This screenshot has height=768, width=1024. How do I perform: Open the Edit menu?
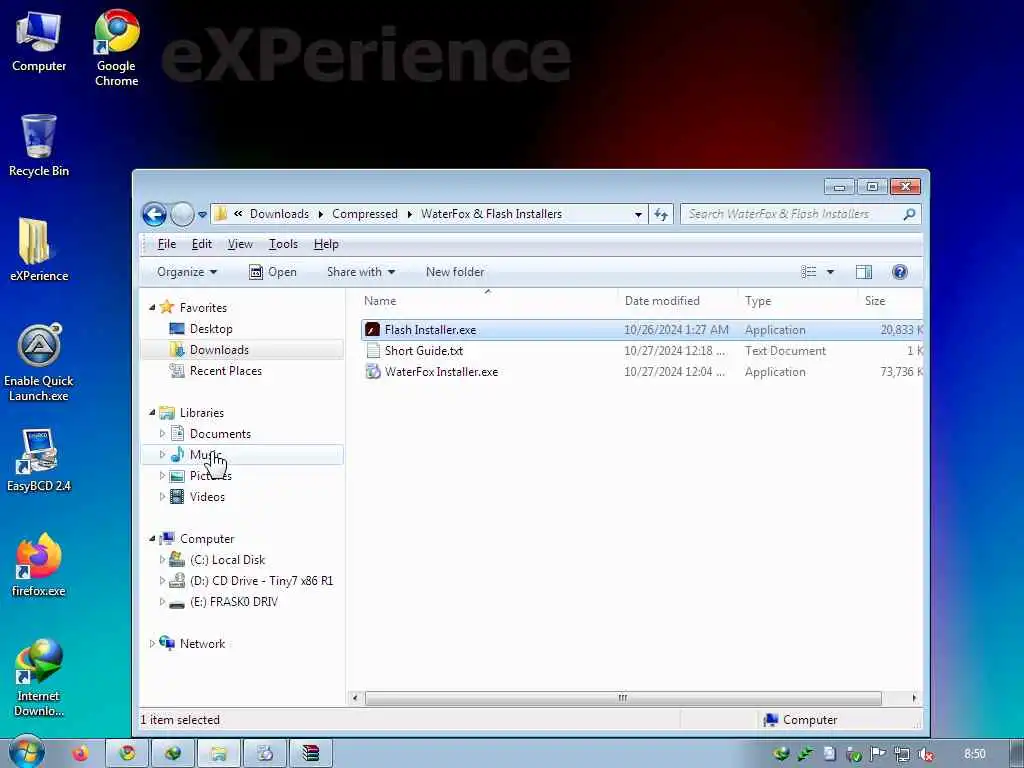(201, 244)
